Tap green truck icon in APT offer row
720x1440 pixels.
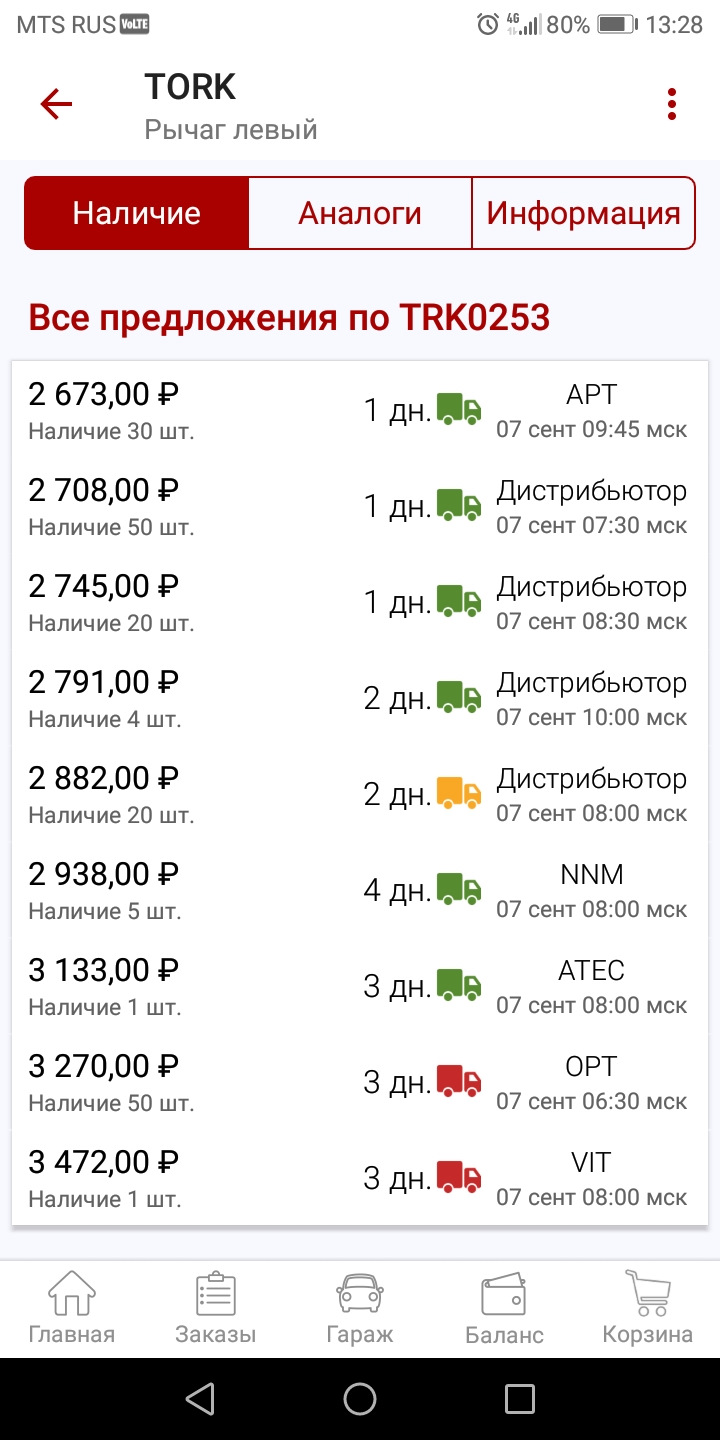click(x=459, y=410)
